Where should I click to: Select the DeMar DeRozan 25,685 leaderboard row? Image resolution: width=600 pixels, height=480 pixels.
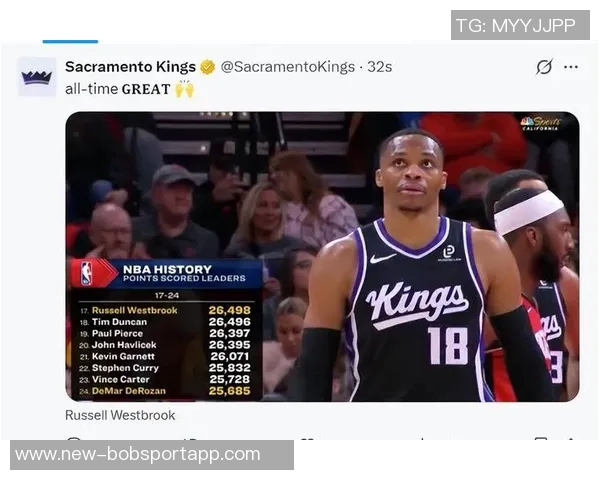165,391
